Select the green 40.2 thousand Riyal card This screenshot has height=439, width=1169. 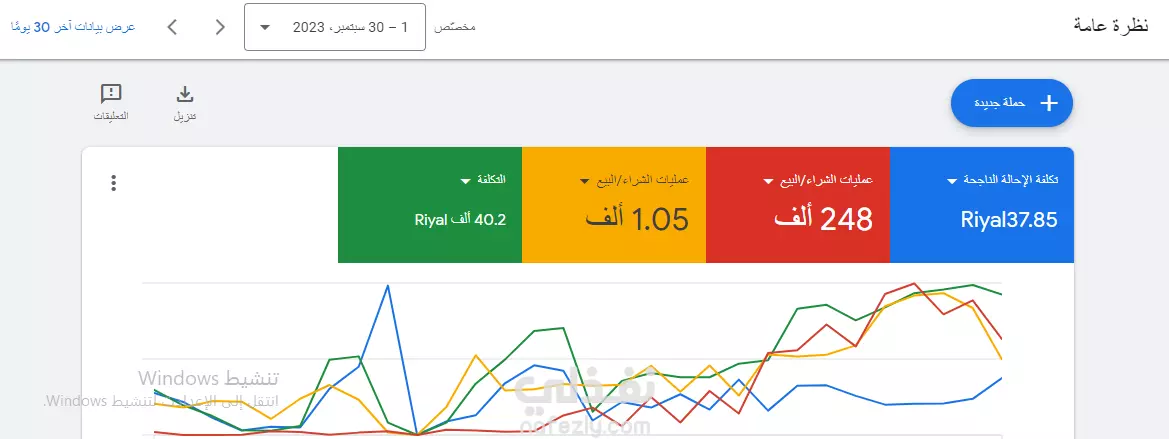(x=429, y=205)
